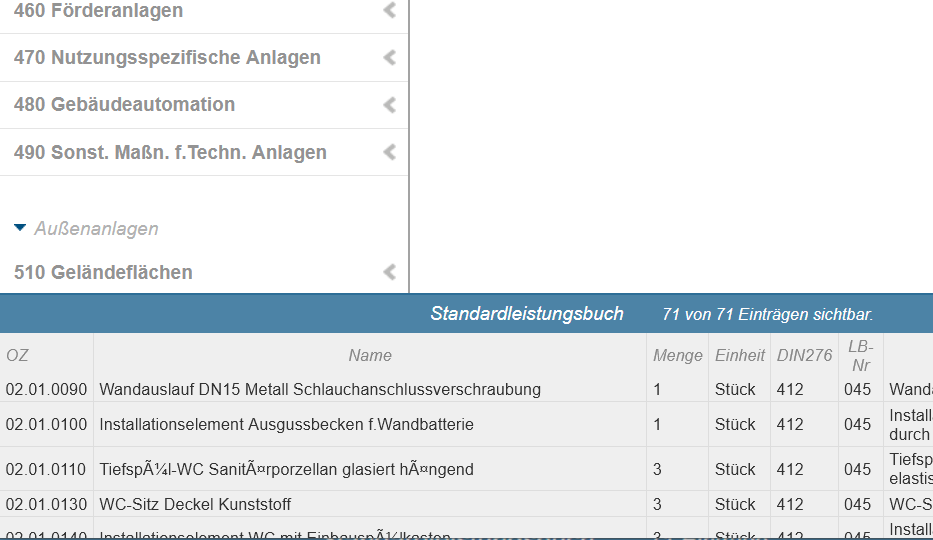Select OZ cell 02.01.0100
The height and width of the screenshot is (540, 933).
pyautogui.click(x=46, y=425)
